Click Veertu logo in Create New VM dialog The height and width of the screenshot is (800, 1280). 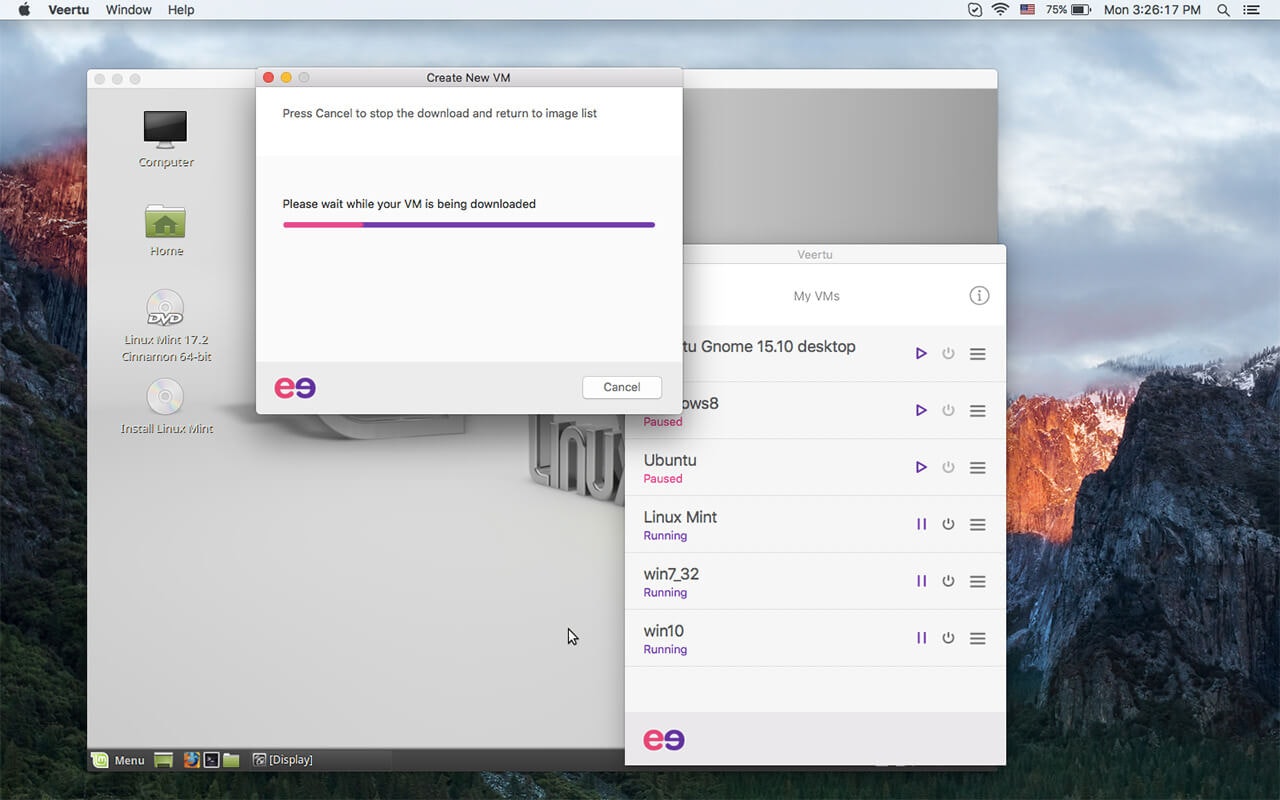(295, 388)
